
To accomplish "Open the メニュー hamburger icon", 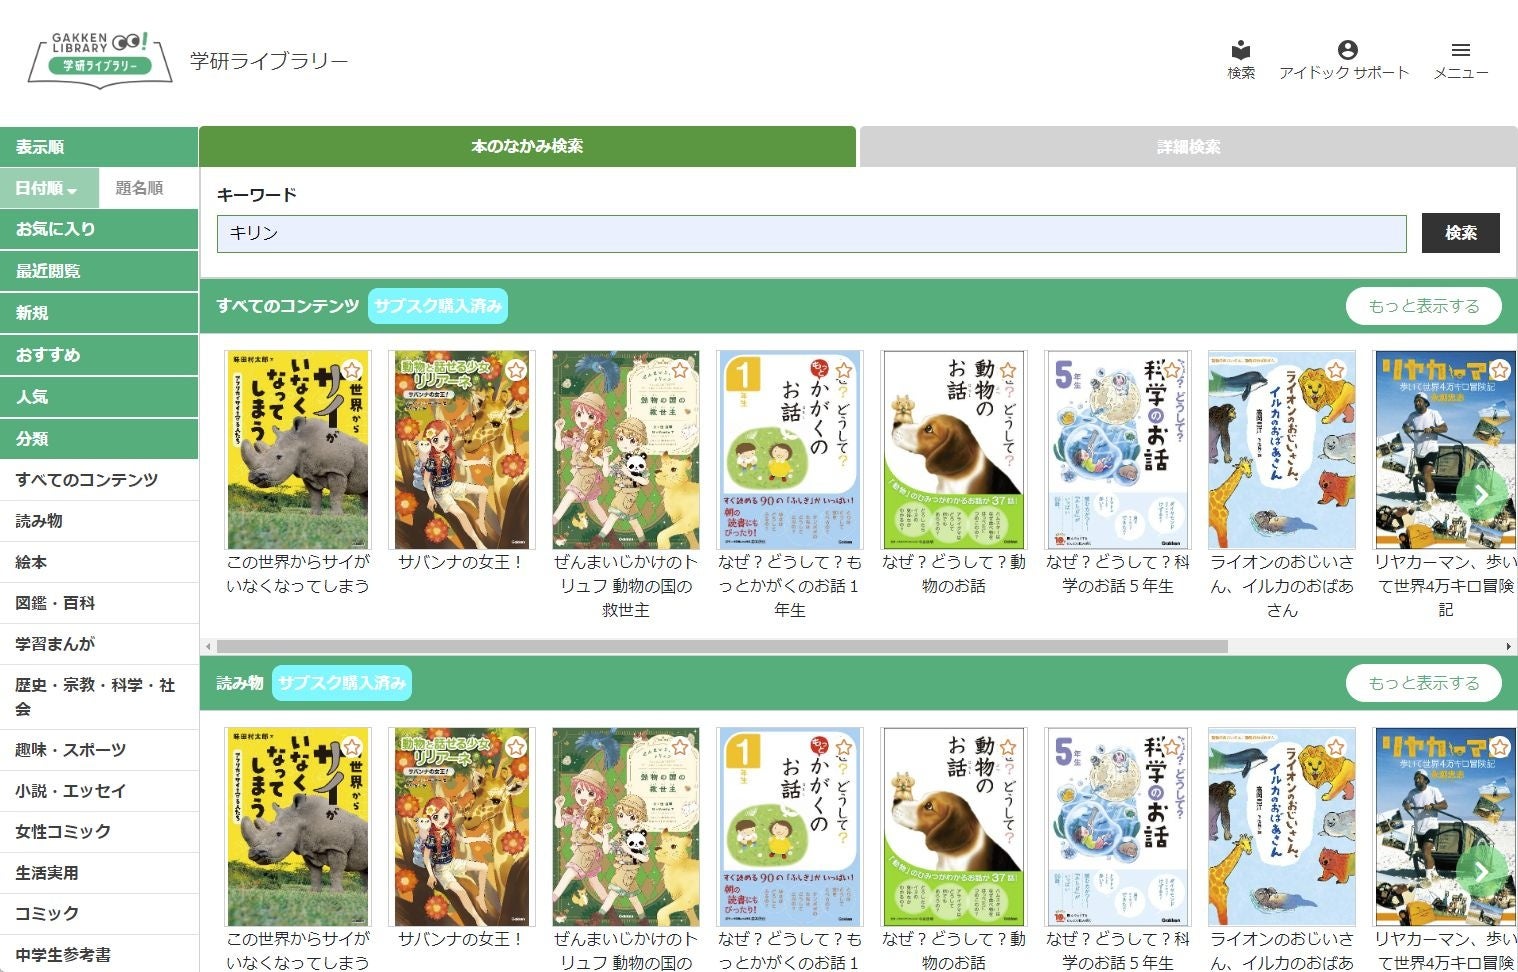I will click(1461, 59).
